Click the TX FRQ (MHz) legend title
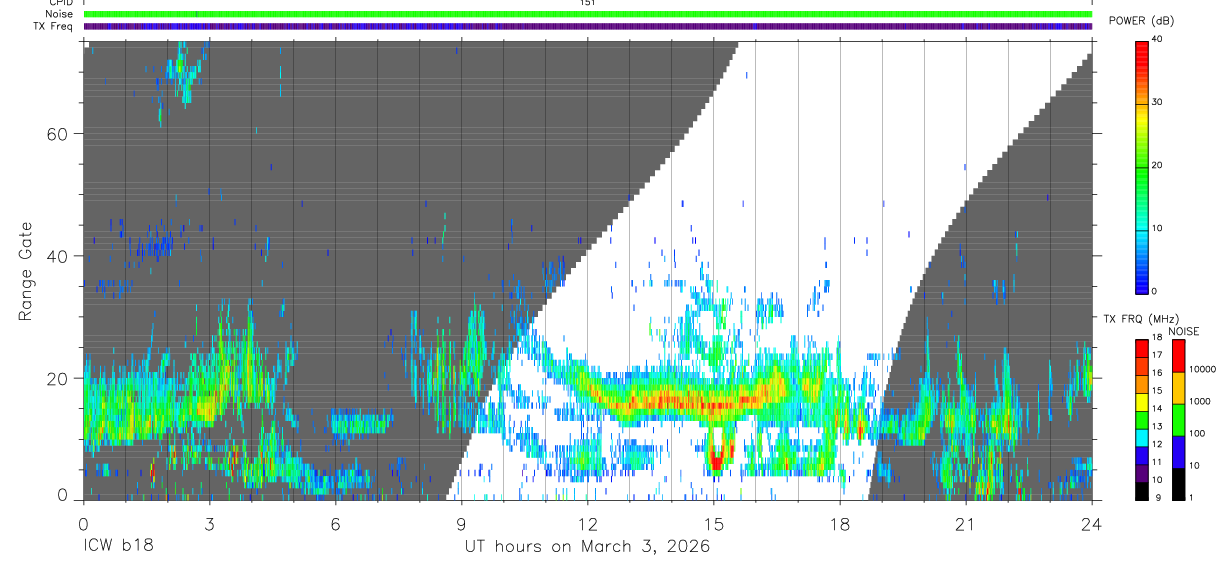Screen dimensions: 1228x567 point(1141,319)
